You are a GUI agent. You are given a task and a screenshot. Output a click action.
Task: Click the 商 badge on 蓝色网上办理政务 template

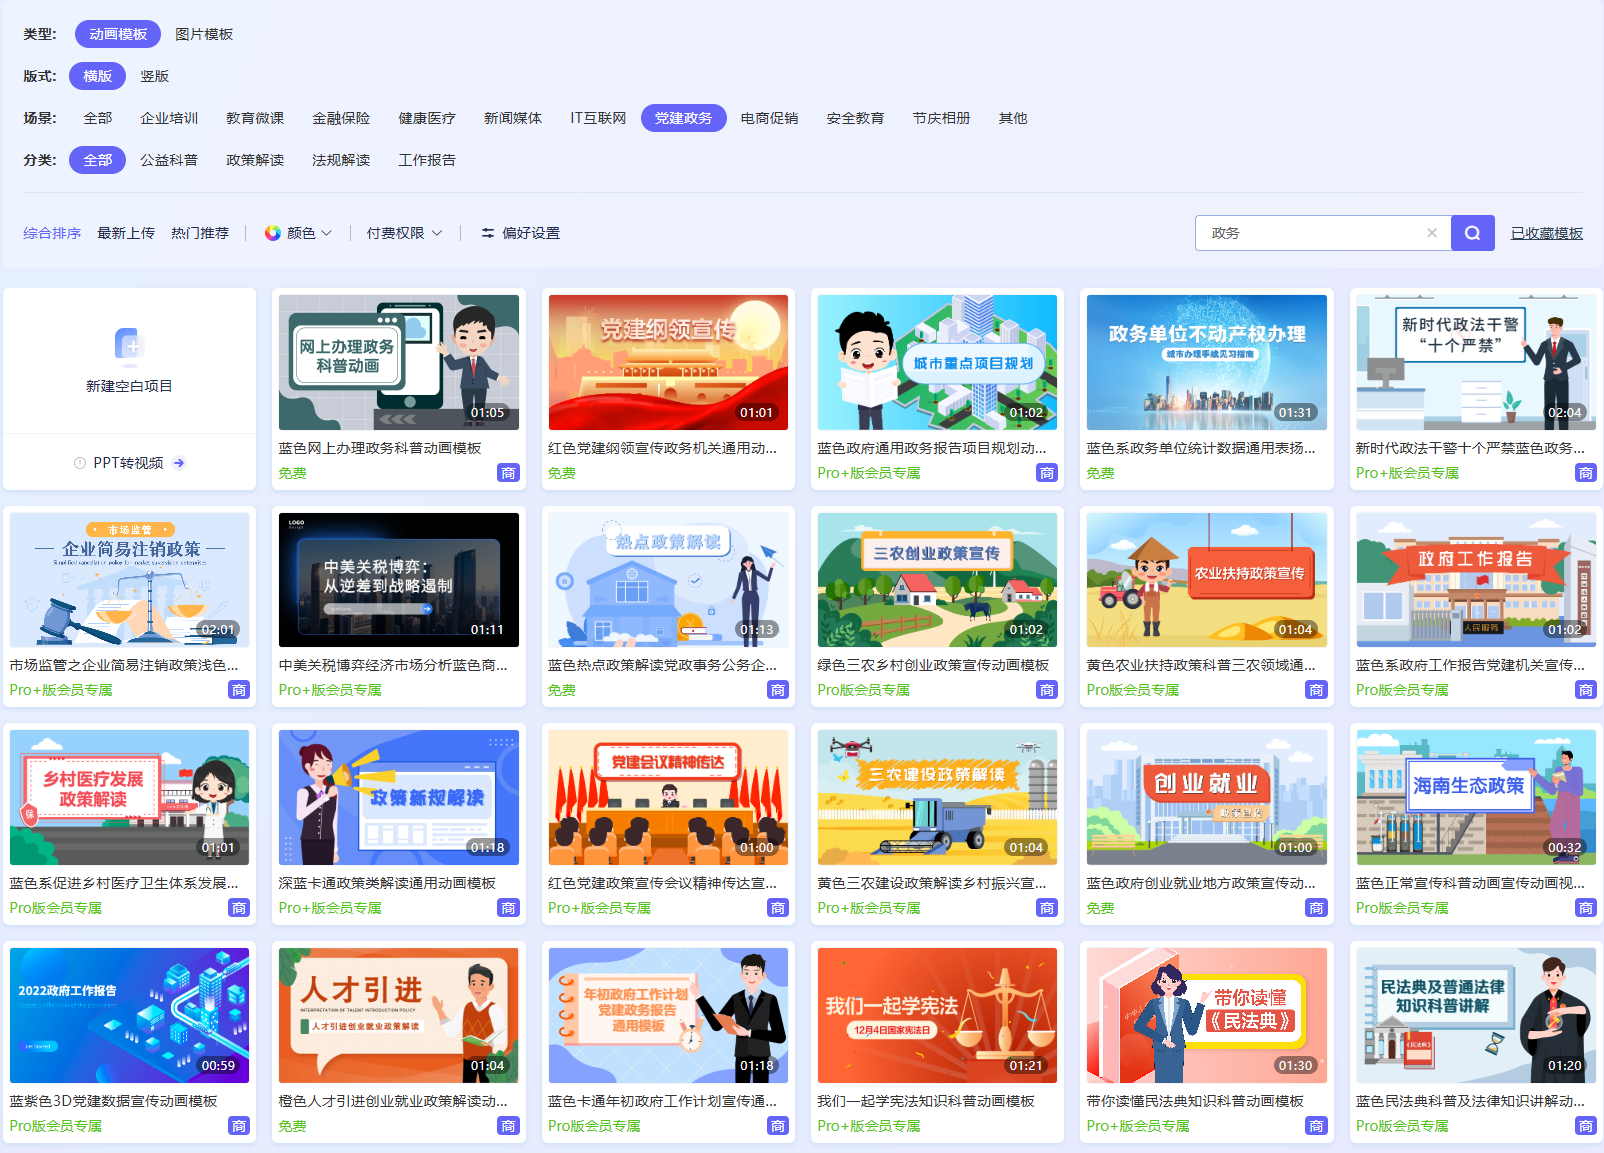coord(508,473)
